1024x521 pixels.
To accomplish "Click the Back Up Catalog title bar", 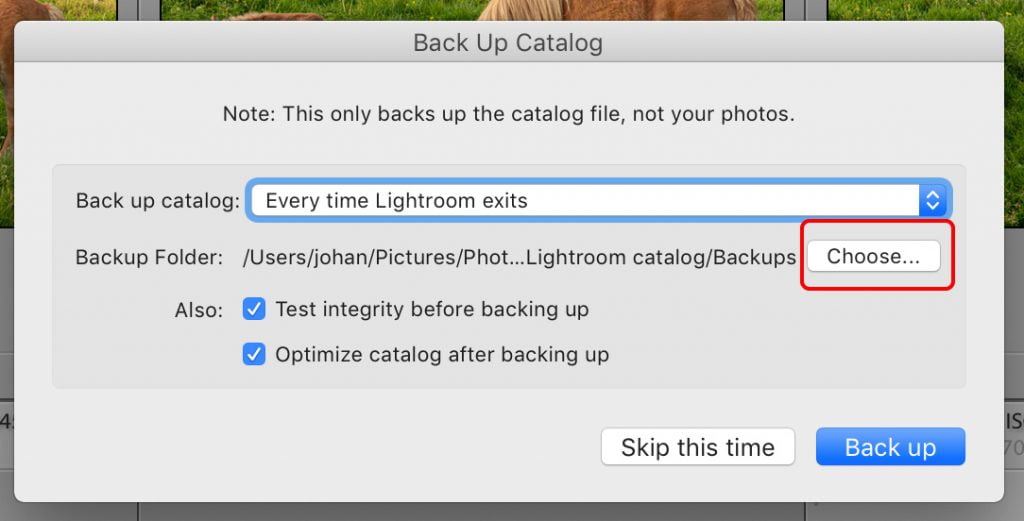I will pos(508,42).
